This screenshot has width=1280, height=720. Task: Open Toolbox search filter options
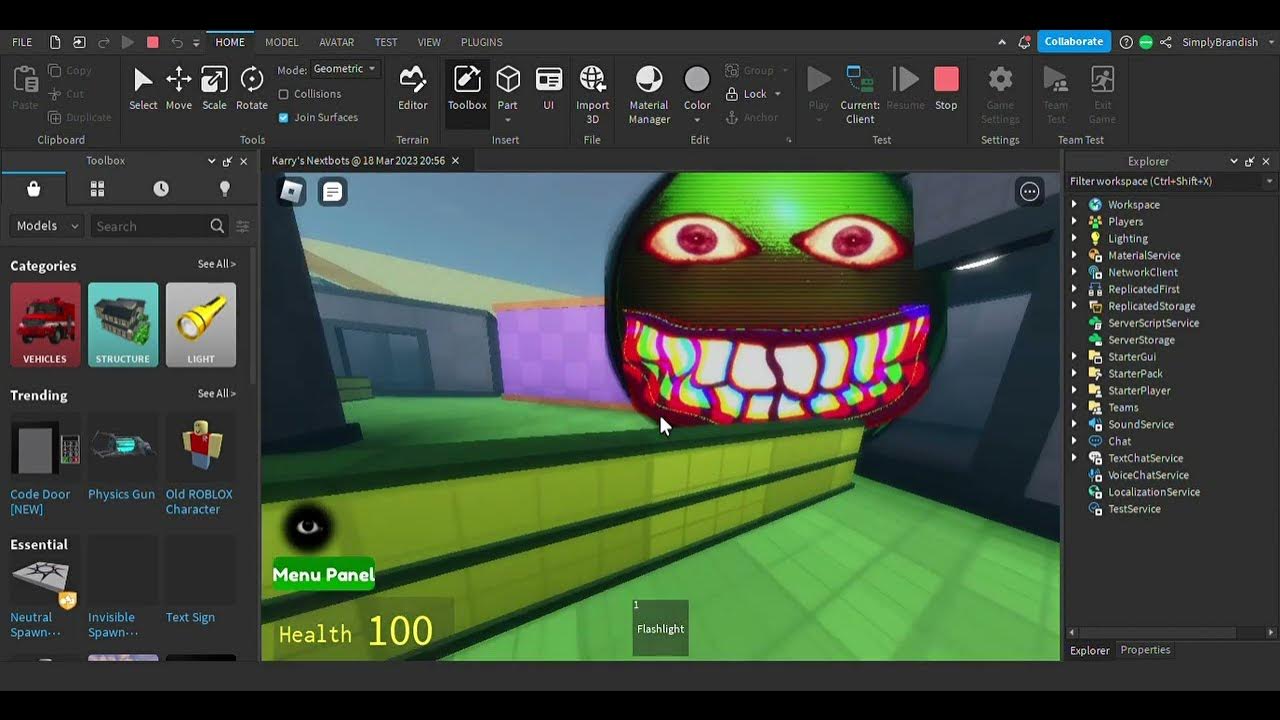[x=242, y=227]
